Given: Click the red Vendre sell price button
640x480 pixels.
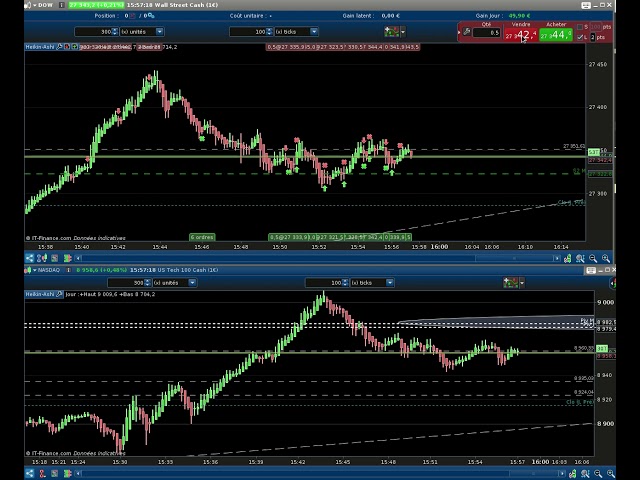Looking at the screenshot, I should (x=521, y=35).
